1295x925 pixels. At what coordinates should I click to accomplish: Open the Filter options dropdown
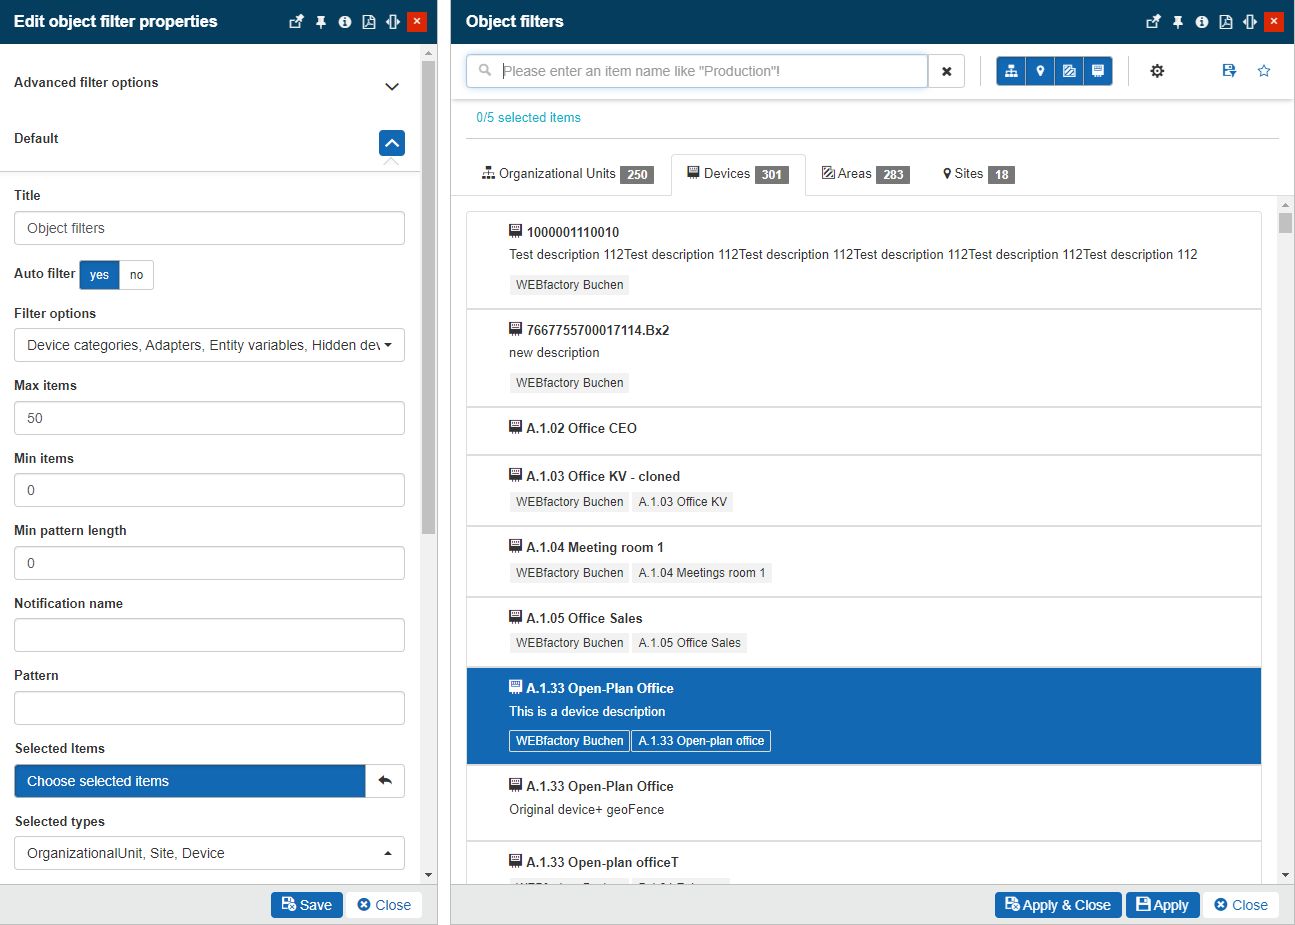click(x=209, y=345)
